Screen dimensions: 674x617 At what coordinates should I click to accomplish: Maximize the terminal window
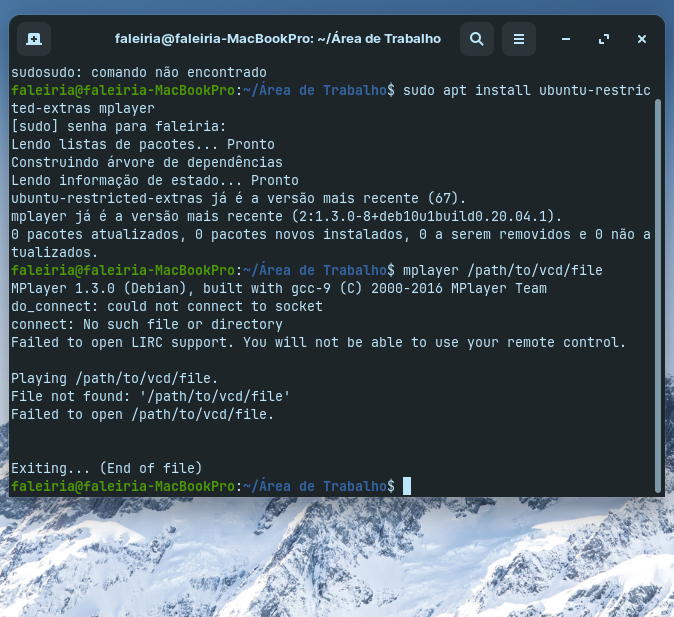604,39
